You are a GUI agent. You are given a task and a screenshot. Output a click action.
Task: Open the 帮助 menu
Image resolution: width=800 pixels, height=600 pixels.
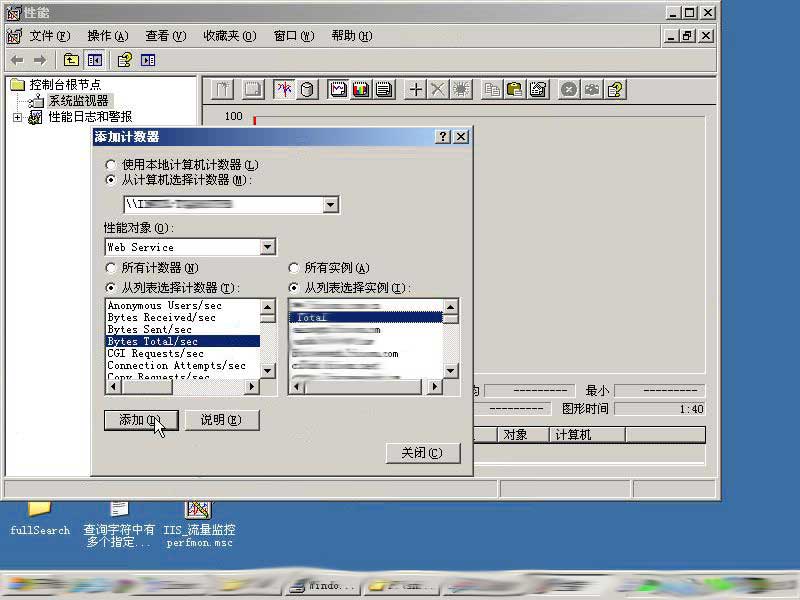coord(352,36)
